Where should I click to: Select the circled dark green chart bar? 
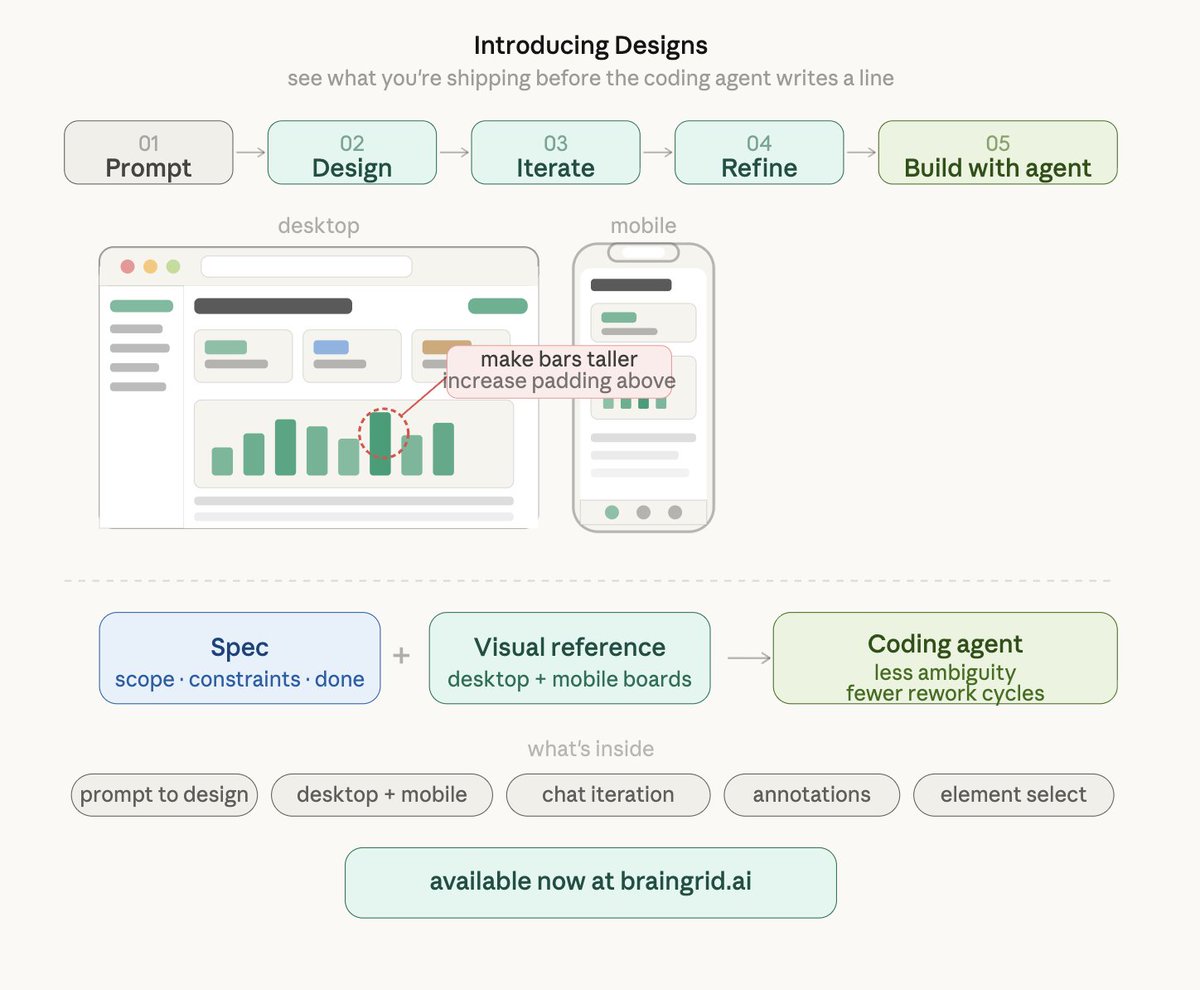point(380,444)
